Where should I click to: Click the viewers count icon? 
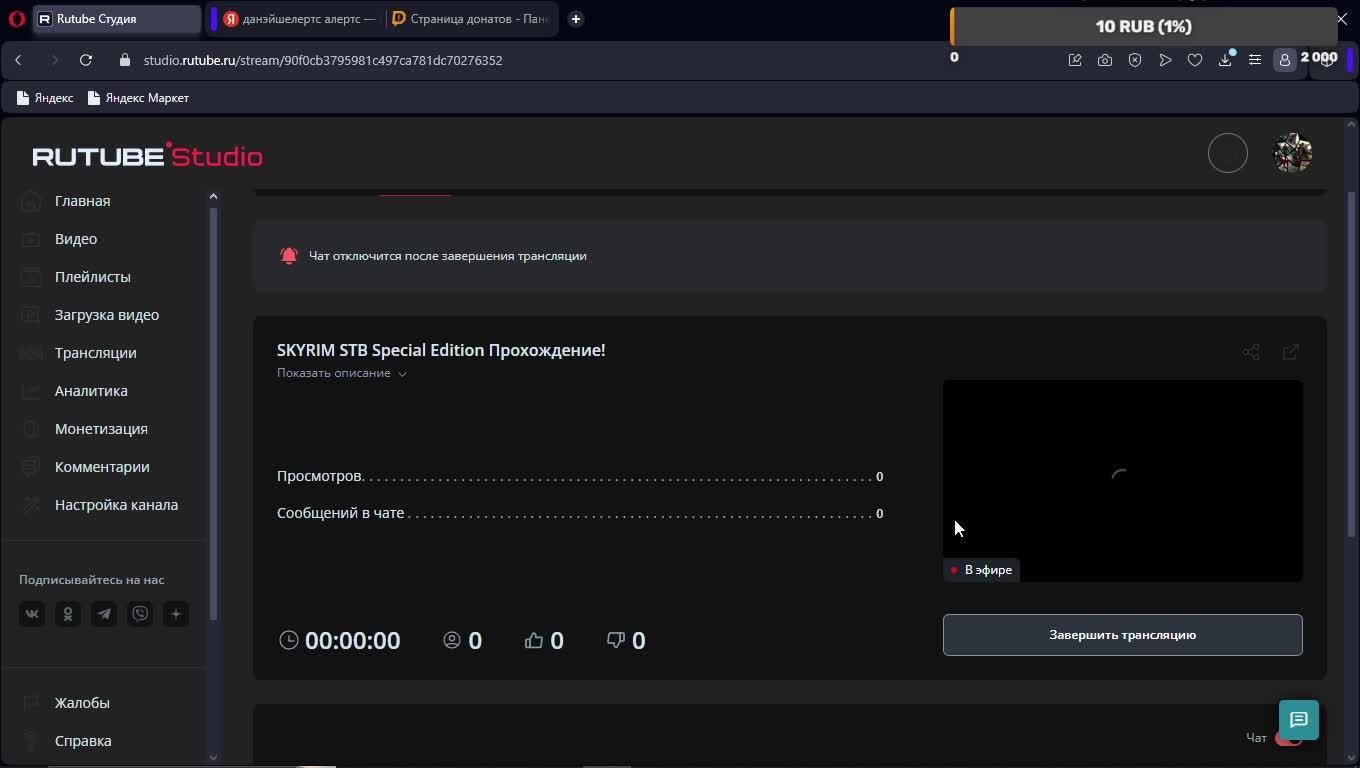[452, 640]
